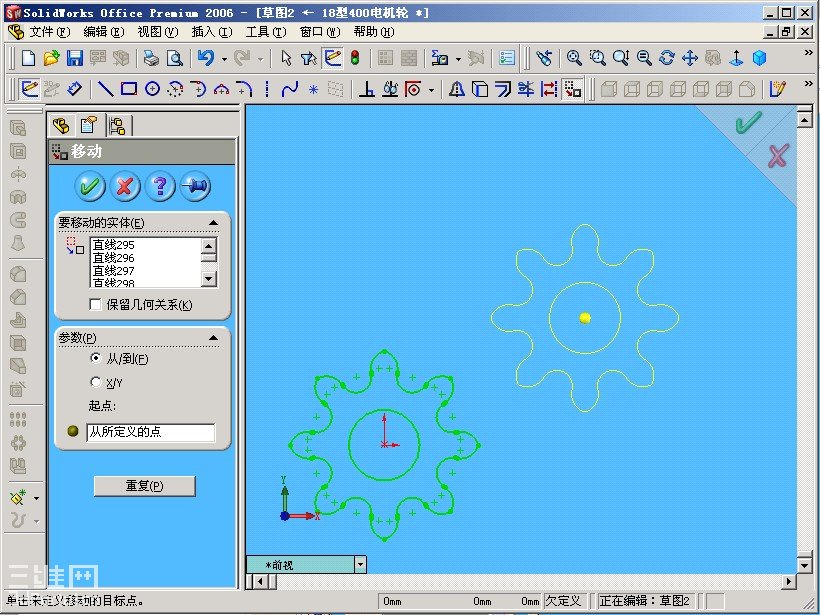Click the Help question mark button
Screen dimensions: 820x615
pyautogui.click(x=160, y=186)
